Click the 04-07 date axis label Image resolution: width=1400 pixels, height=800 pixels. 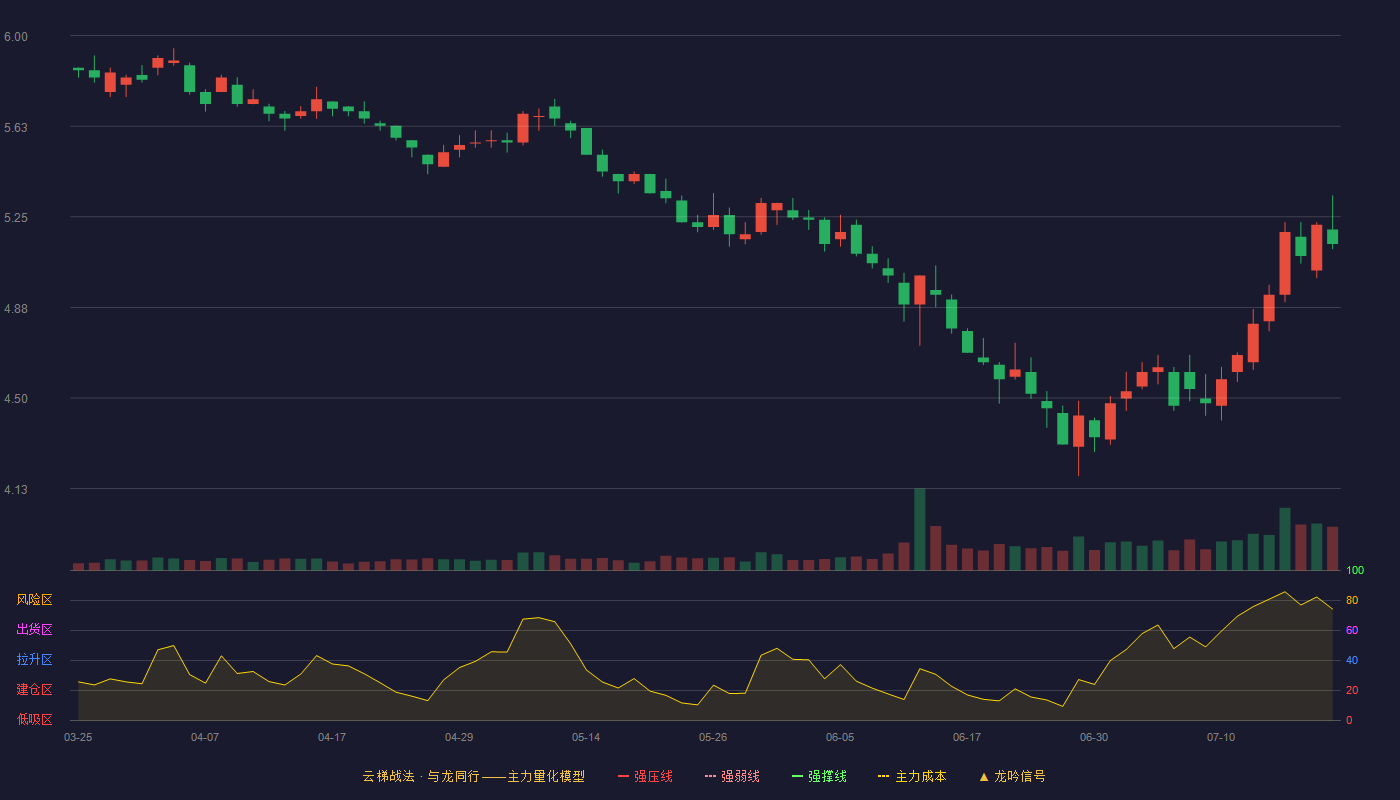click(x=205, y=737)
